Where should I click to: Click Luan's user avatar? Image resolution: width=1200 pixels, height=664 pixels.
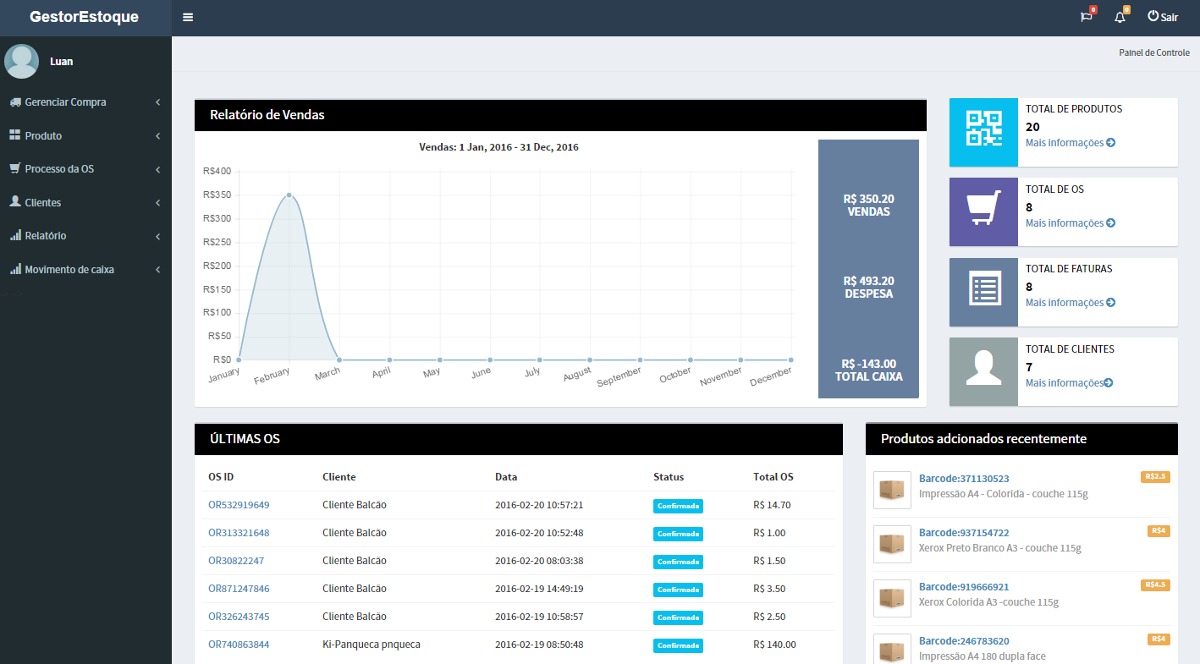(22, 61)
